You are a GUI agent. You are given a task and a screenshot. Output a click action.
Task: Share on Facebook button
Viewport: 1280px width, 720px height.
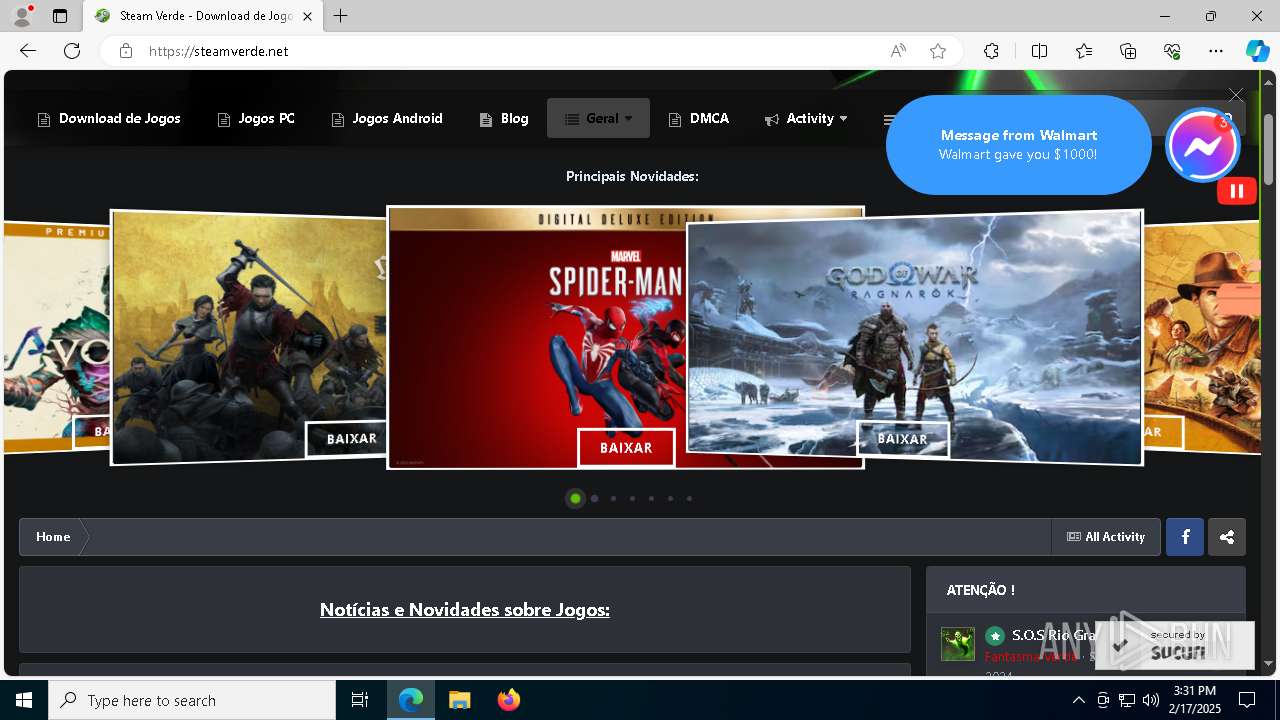pyautogui.click(x=1185, y=537)
